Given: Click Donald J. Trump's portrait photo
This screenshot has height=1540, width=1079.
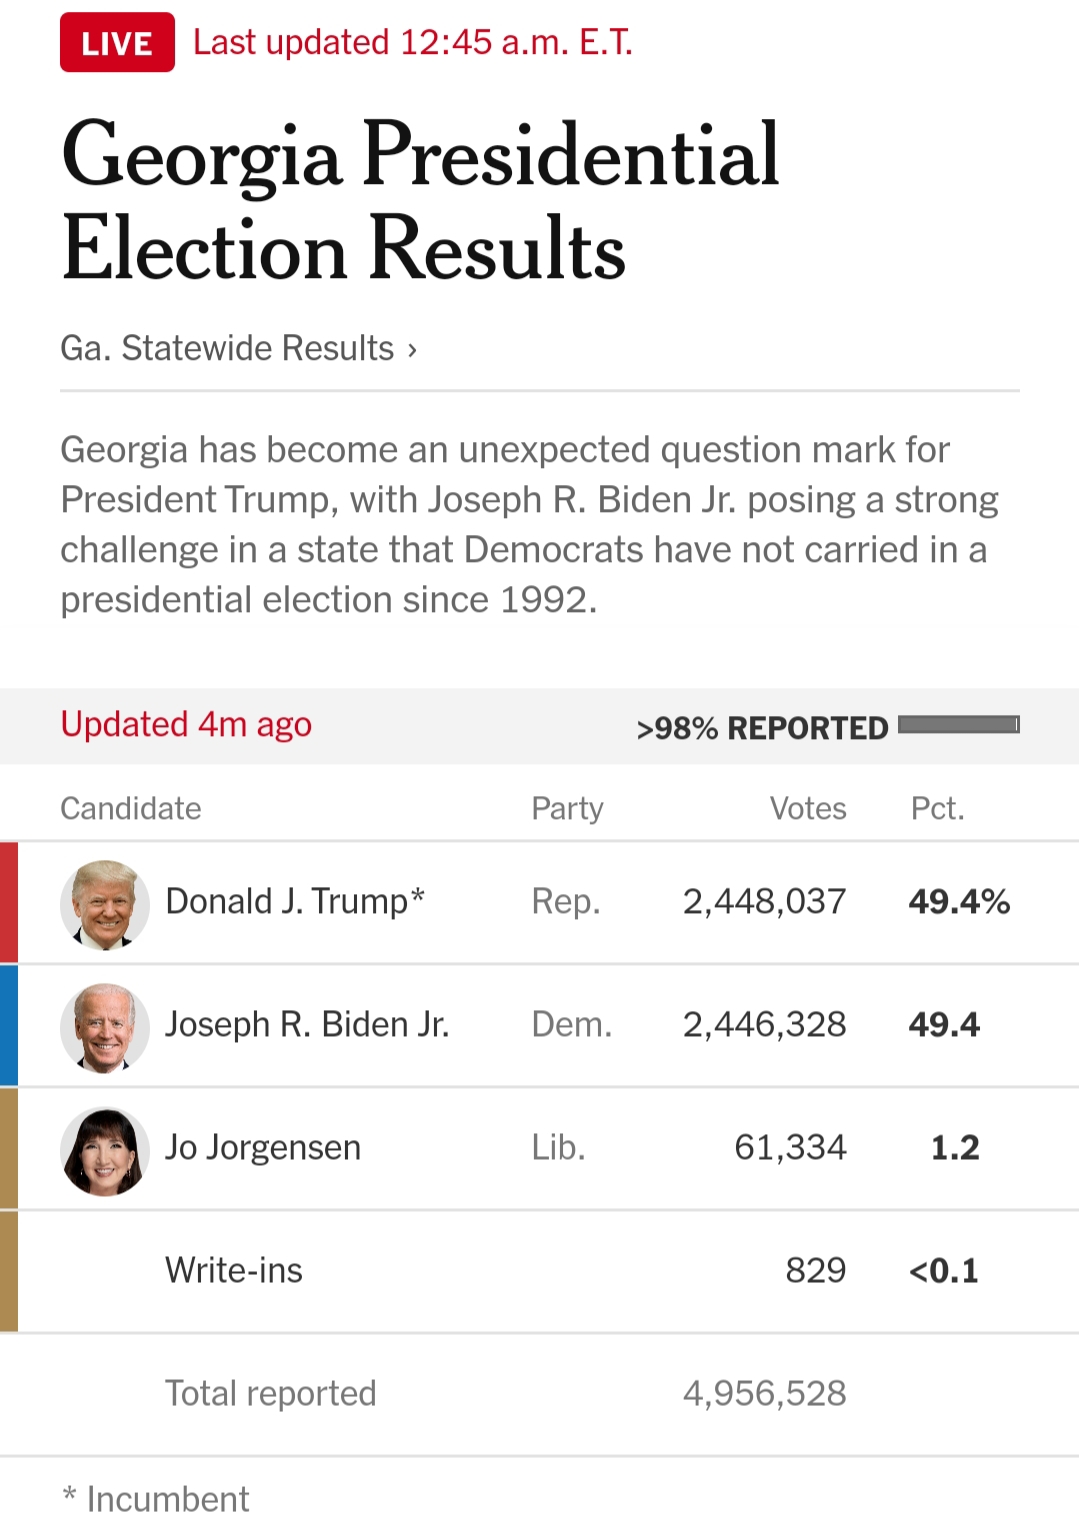Looking at the screenshot, I should coord(105,904).
